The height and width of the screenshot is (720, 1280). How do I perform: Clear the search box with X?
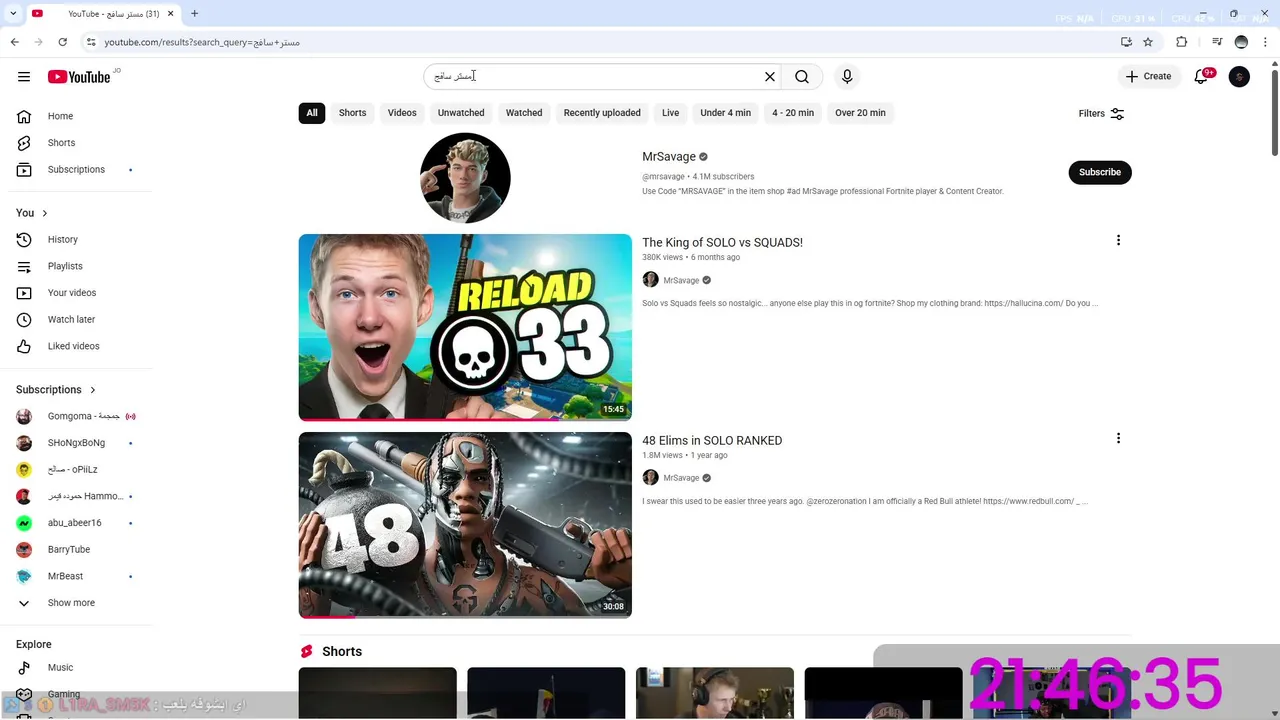tap(770, 76)
